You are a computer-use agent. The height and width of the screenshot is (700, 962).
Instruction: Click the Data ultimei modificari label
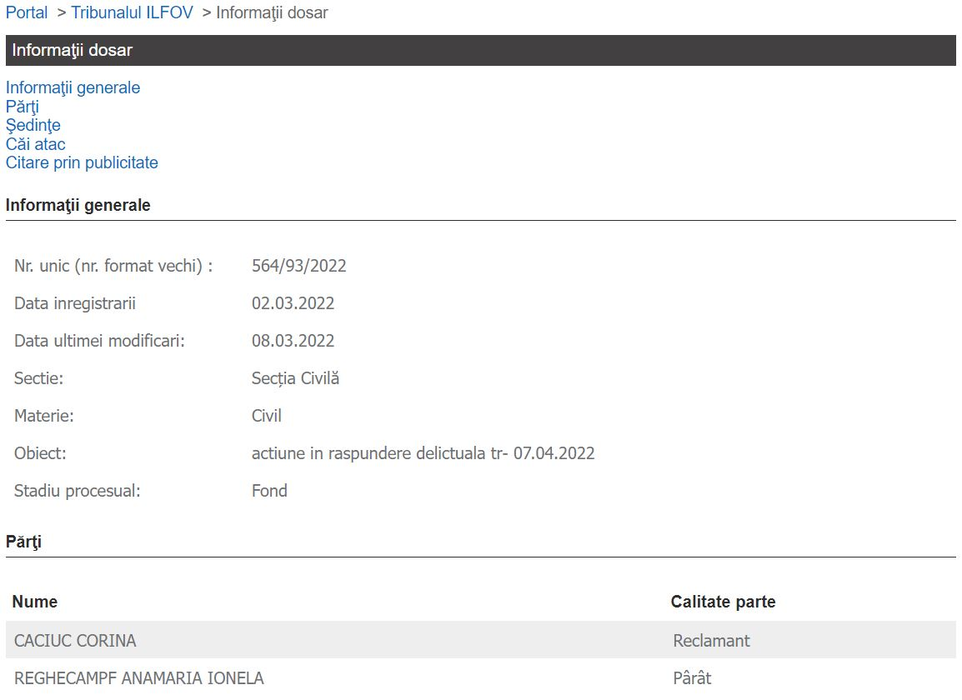point(99,340)
